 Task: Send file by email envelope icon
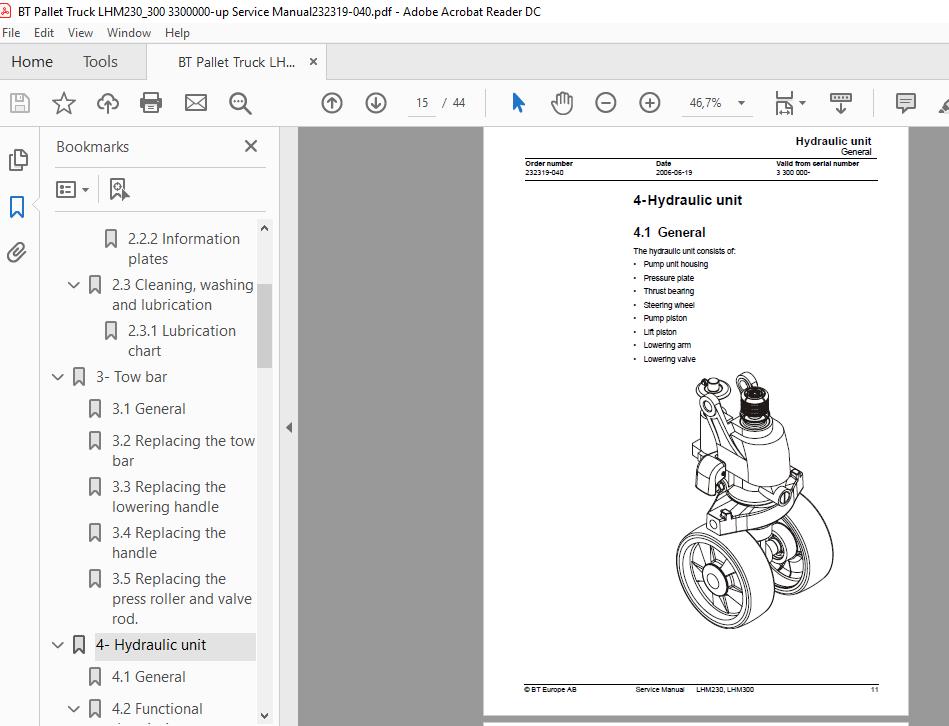(195, 103)
